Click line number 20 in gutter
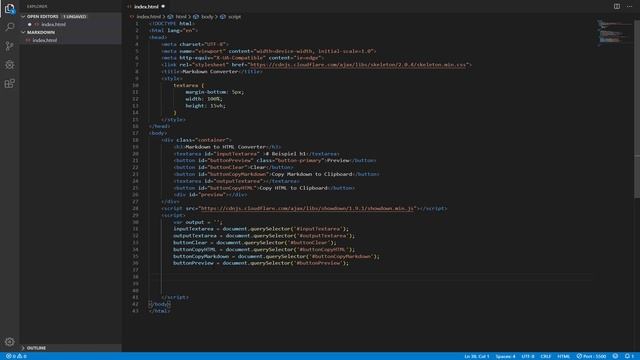 [136, 153]
